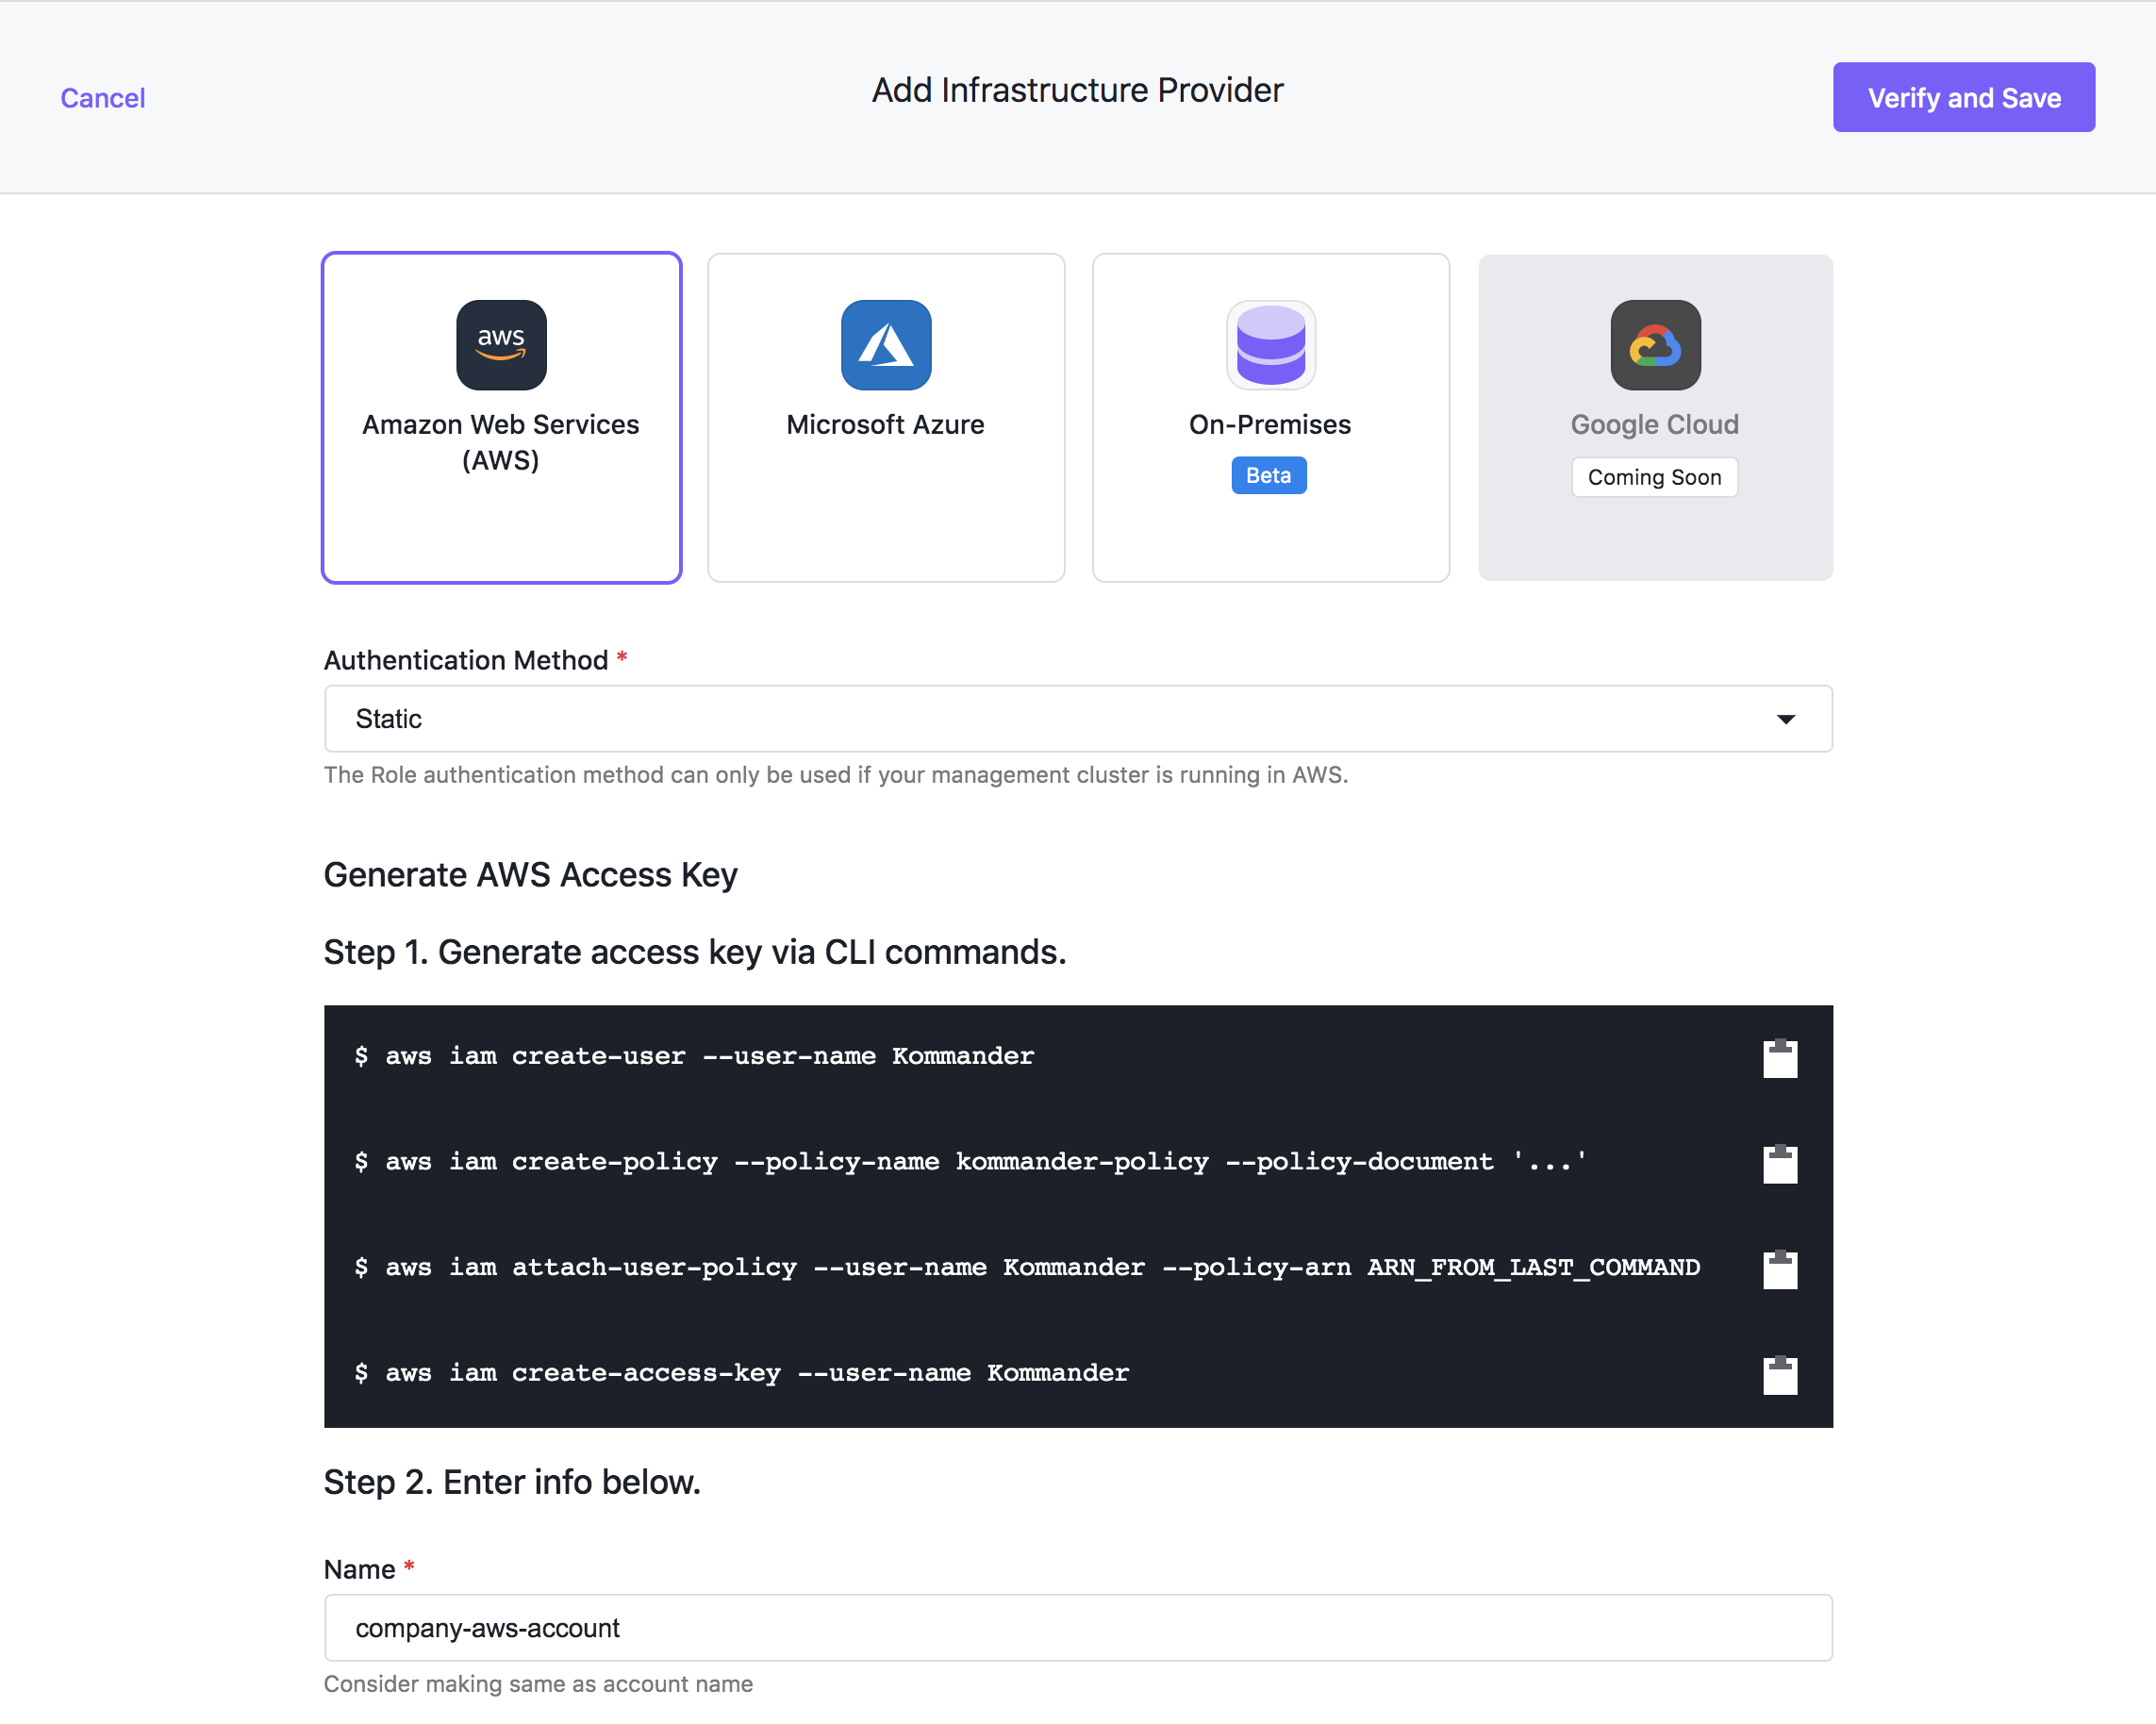Click the Role authentication method hint text
The width and height of the screenshot is (2156, 1724).
pyautogui.click(x=836, y=775)
